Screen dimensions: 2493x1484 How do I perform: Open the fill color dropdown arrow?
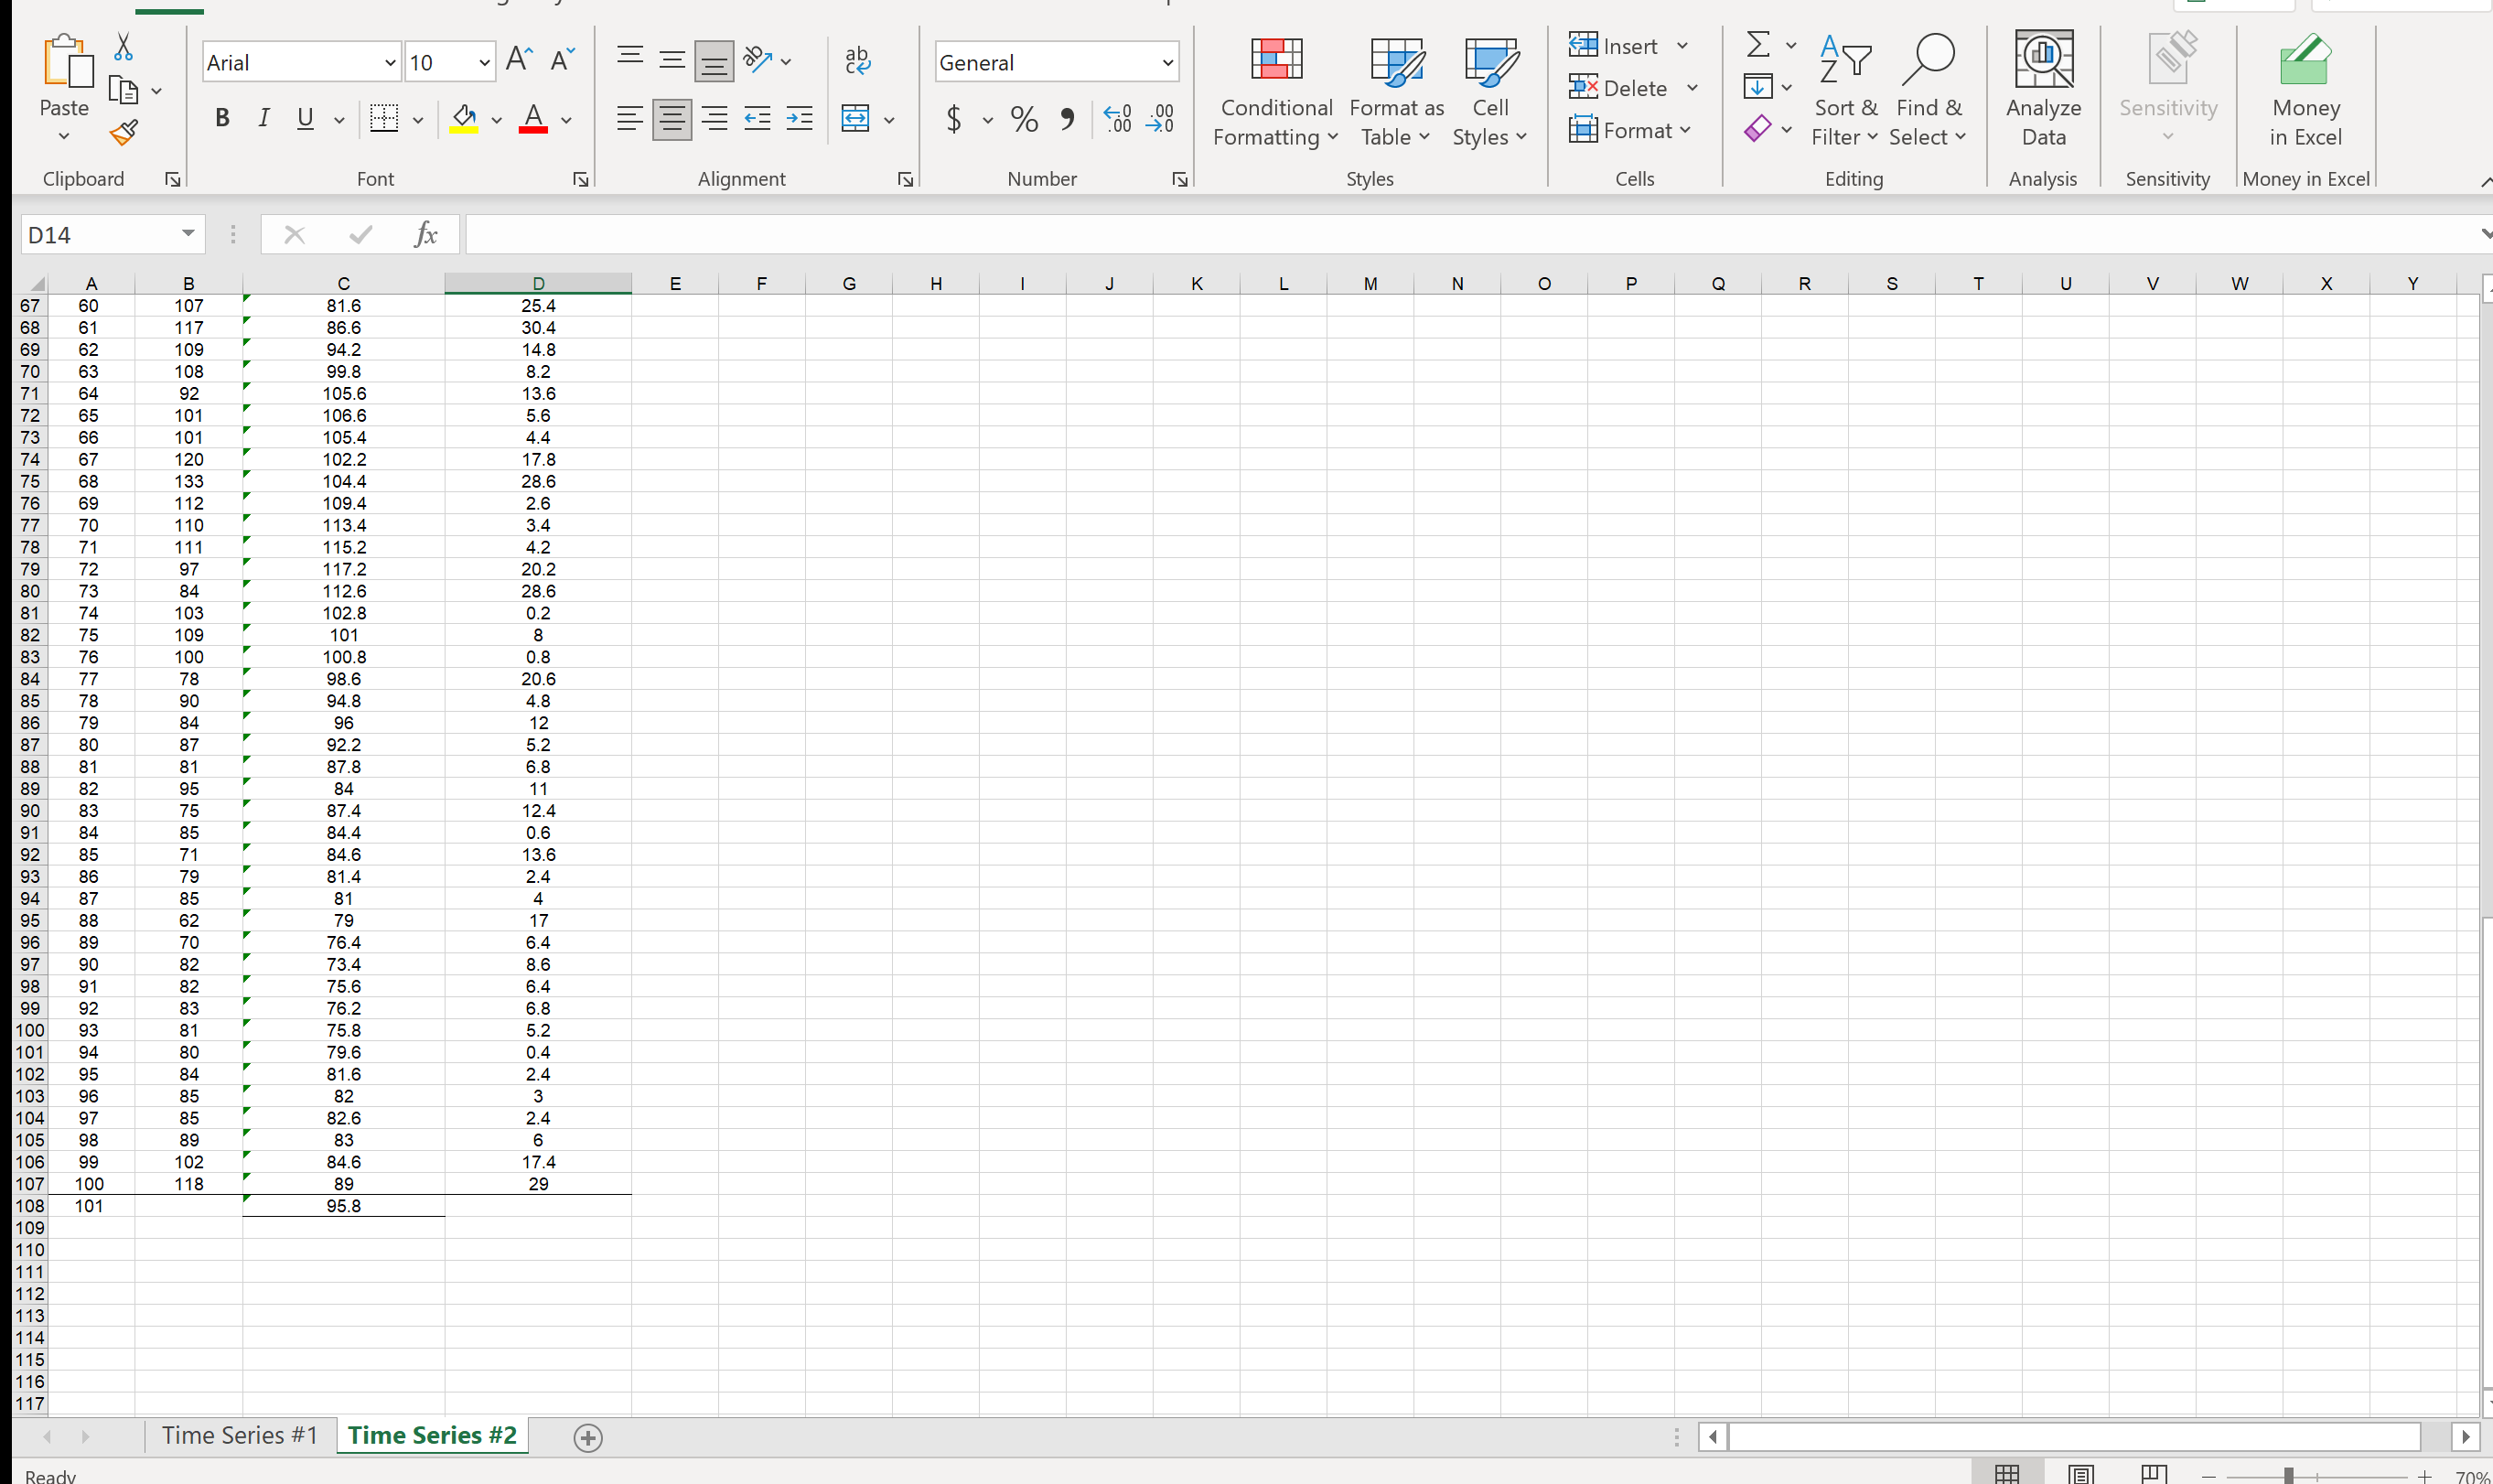pyautogui.click(x=497, y=119)
